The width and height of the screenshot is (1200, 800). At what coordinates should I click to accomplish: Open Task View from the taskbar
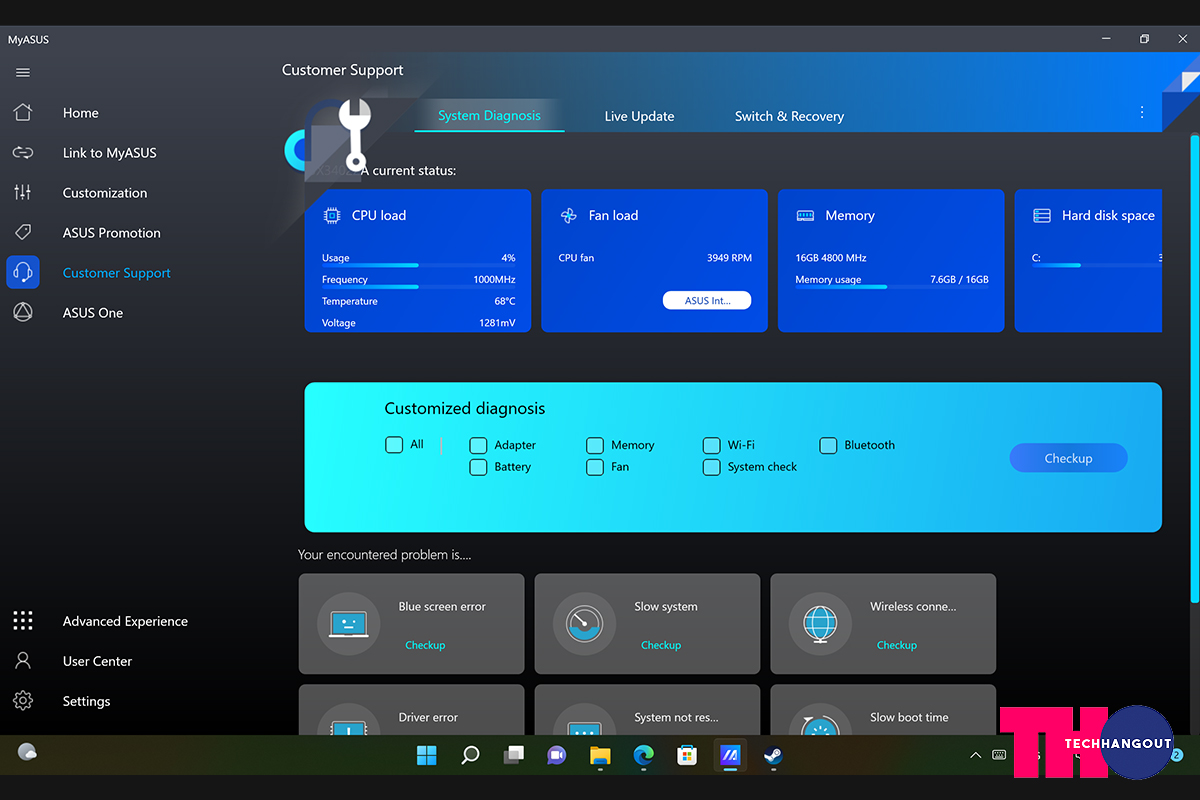coord(514,755)
